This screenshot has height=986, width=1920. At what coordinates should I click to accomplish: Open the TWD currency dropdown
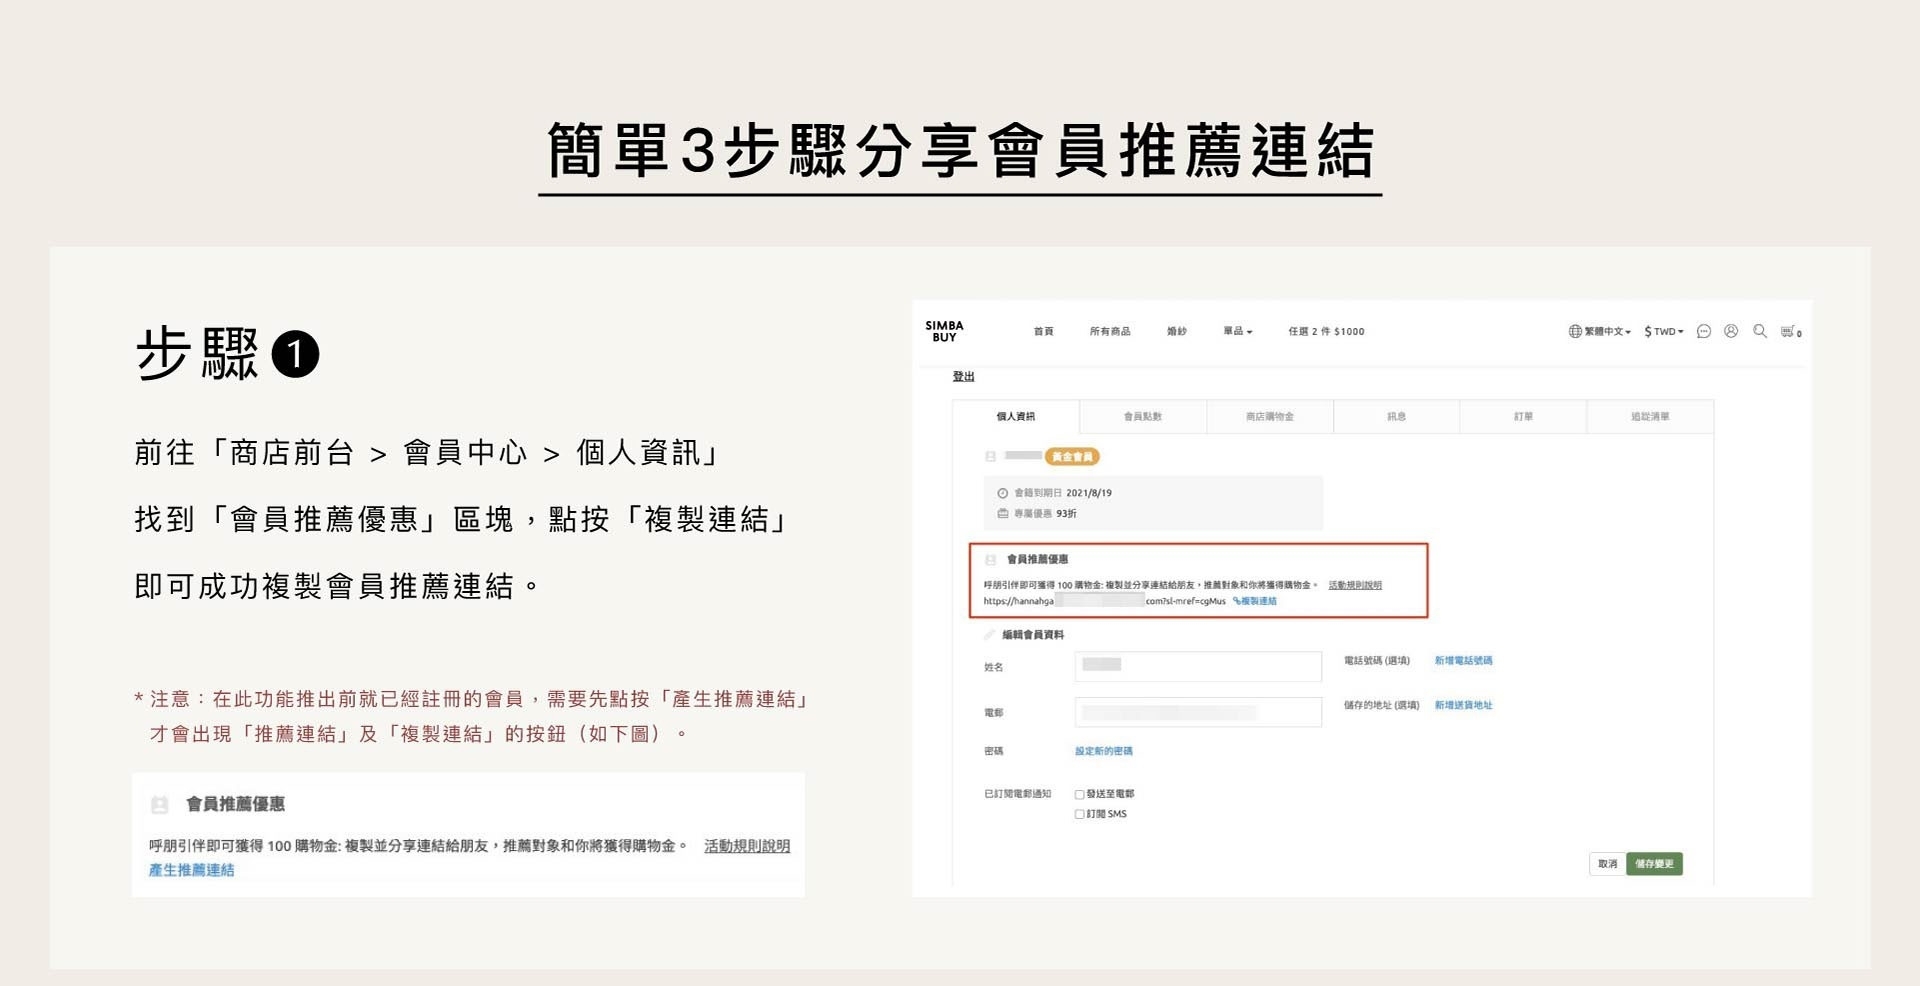[1664, 331]
